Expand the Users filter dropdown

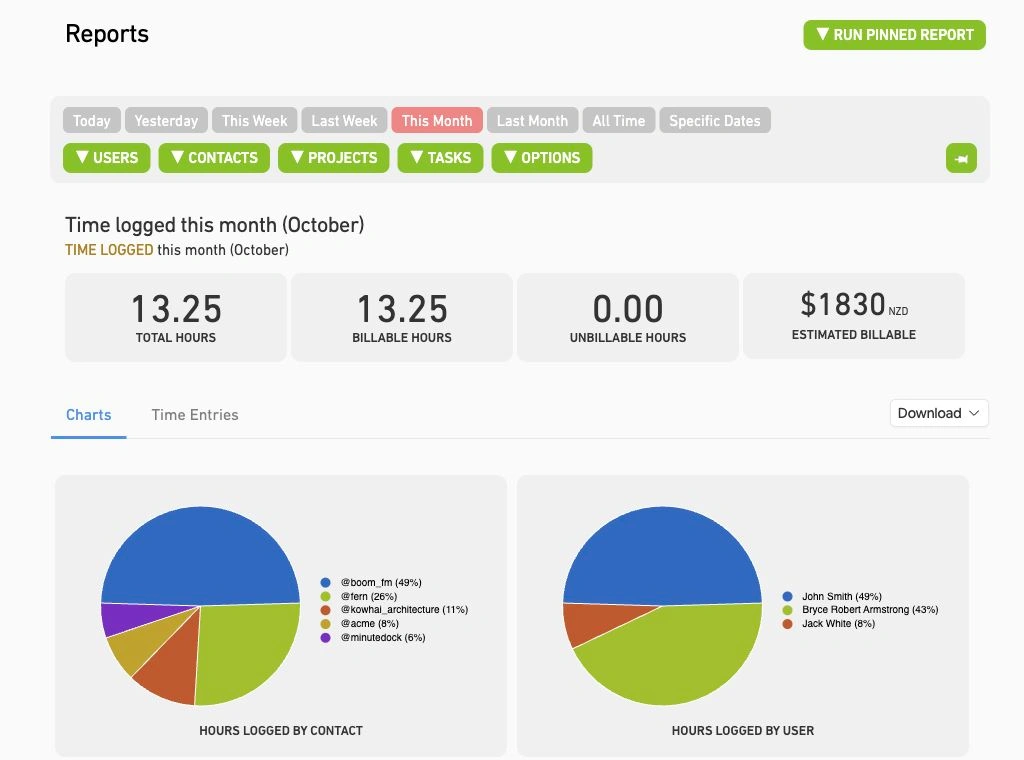[x=106, y=158]
